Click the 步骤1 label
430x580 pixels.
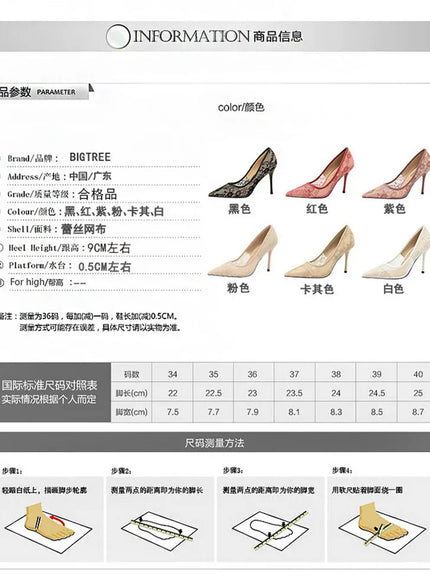[x=12, y=471]
